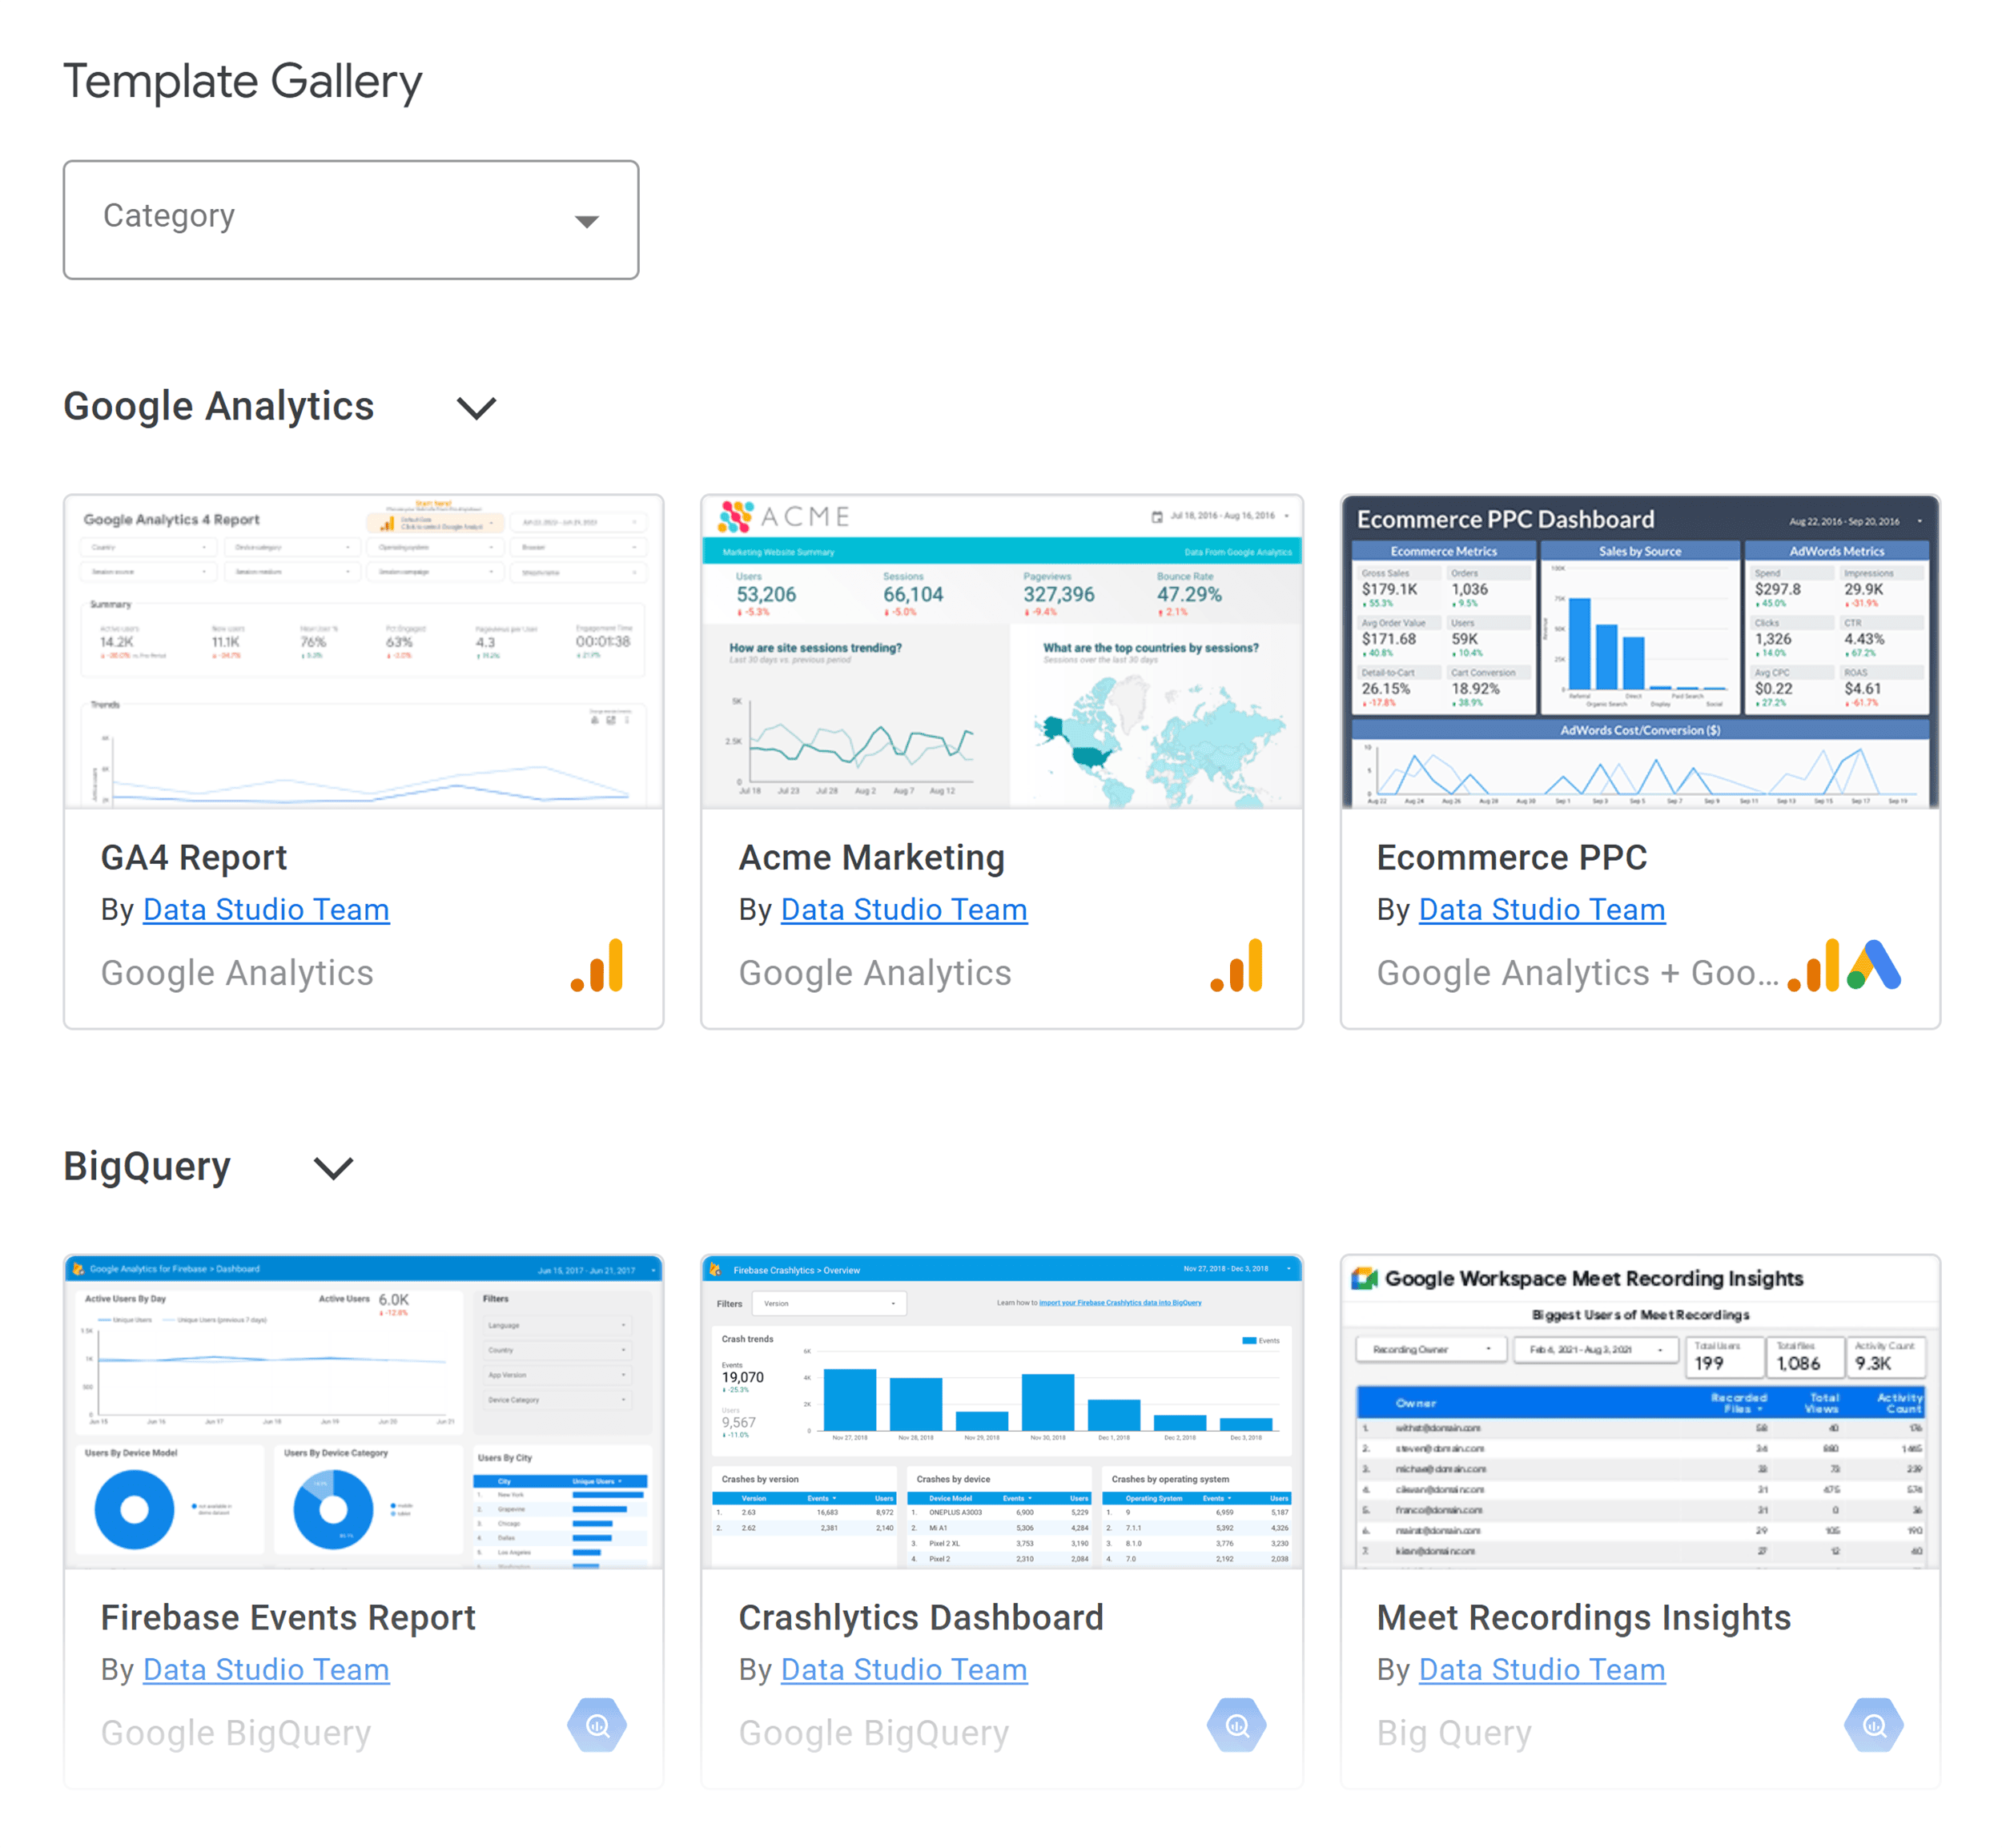The image size is (2002, 1848).
Task: Click Data Studio Team link under Firebase Events Report
Action: pos(266,1669)
